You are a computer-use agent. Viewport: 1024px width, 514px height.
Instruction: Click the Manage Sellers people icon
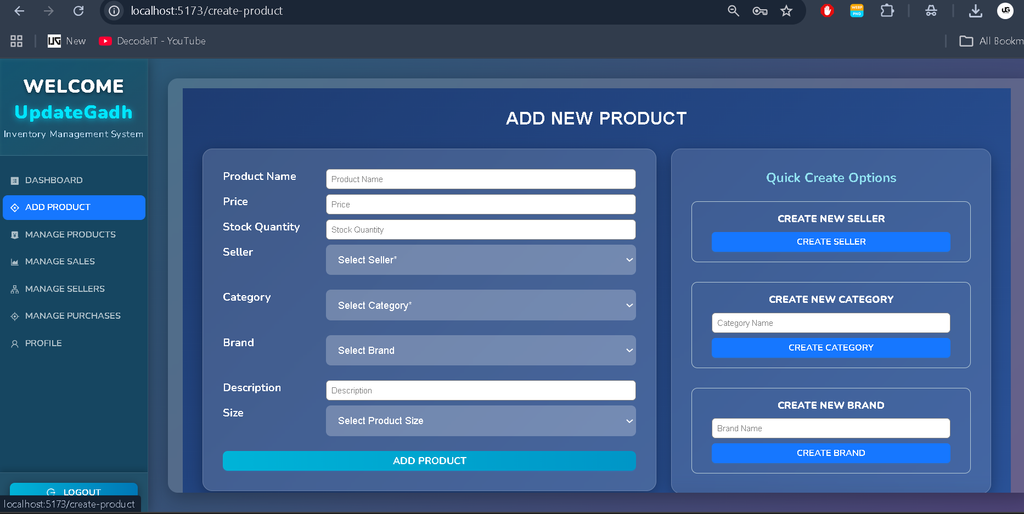(x=14, y=289)
